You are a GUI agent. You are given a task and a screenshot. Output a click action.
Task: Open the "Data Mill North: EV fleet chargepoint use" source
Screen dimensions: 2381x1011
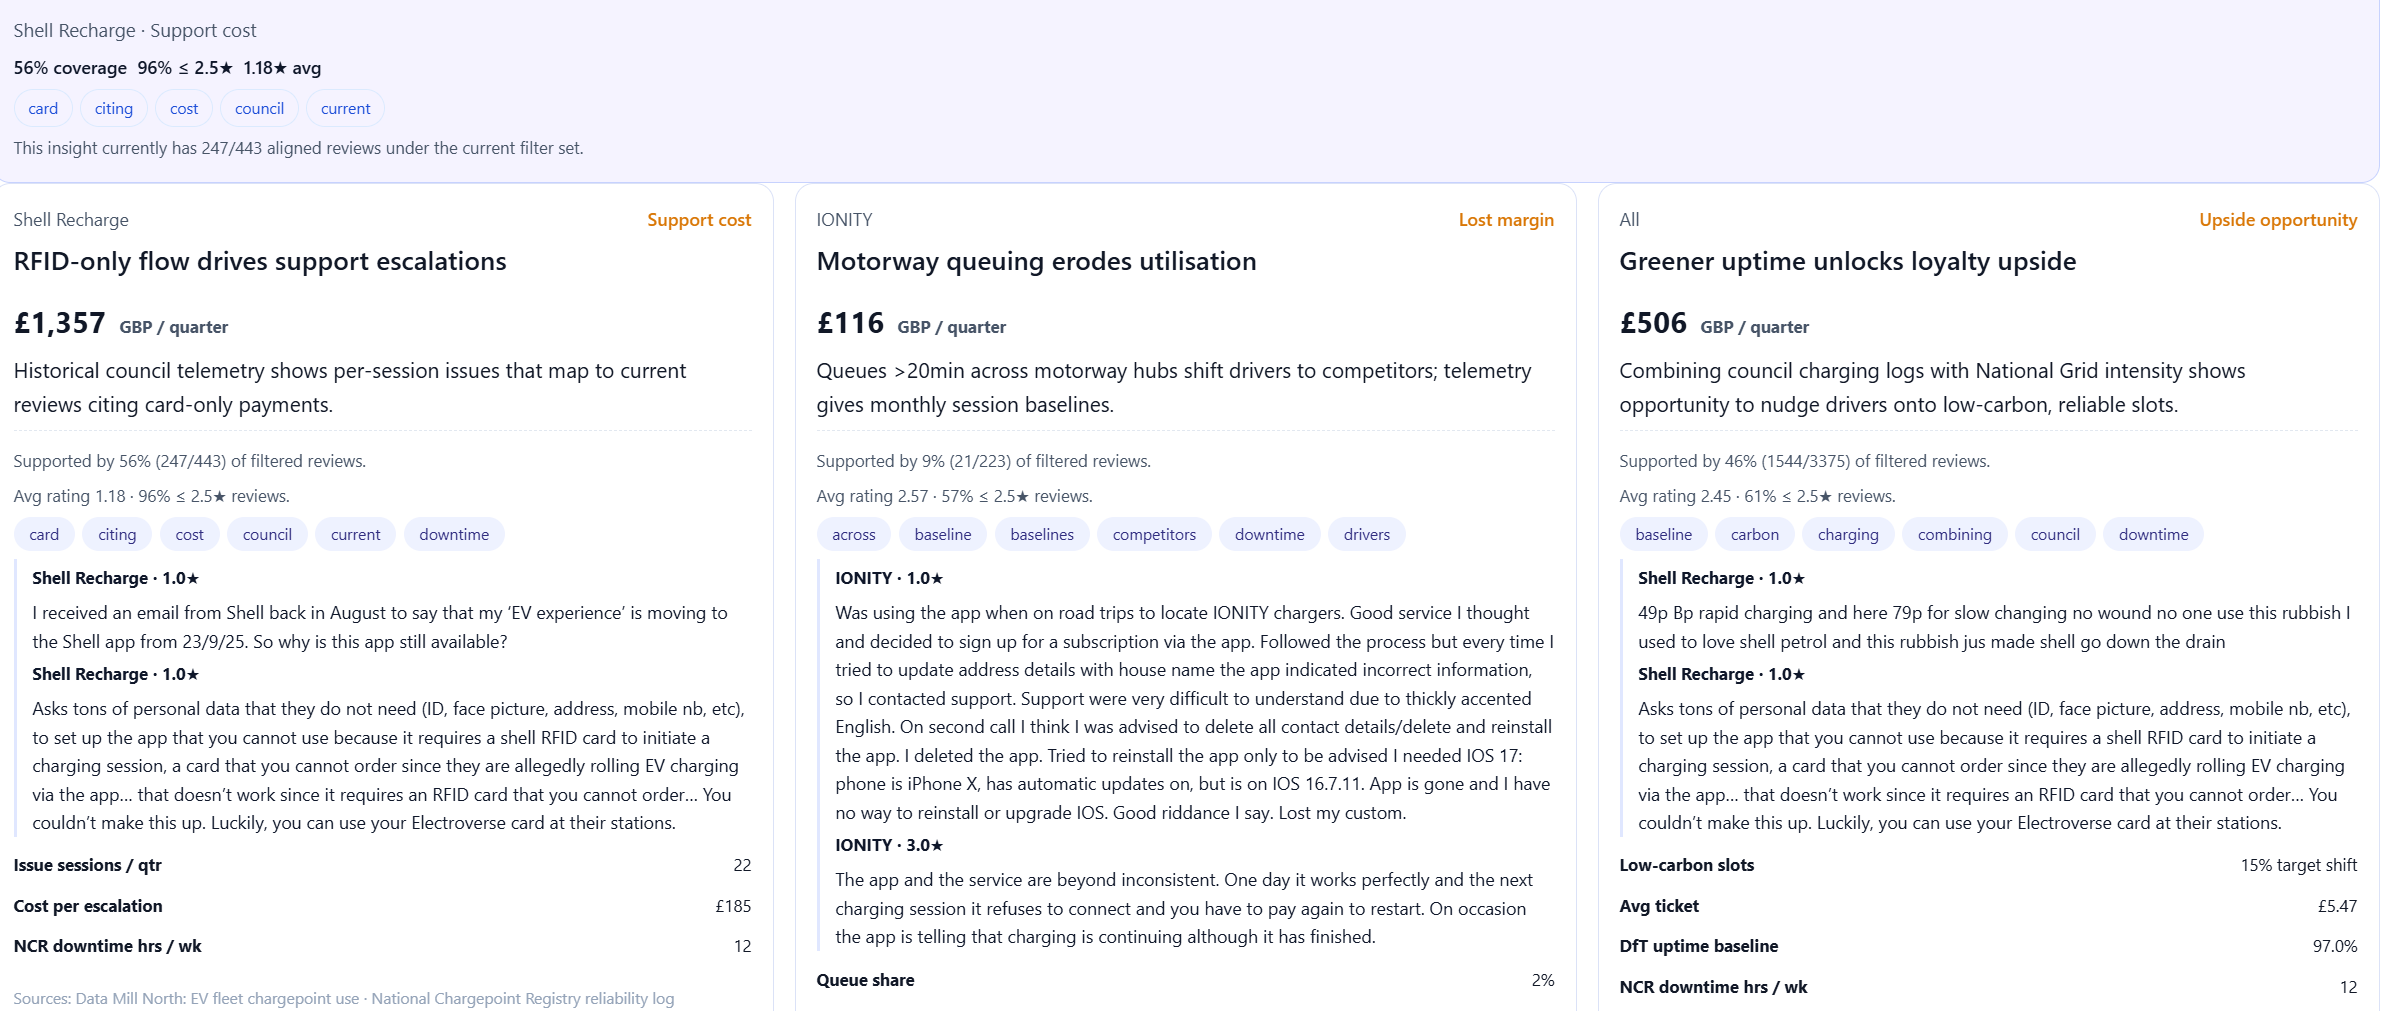pyautogui.click(x=217, y=999)
